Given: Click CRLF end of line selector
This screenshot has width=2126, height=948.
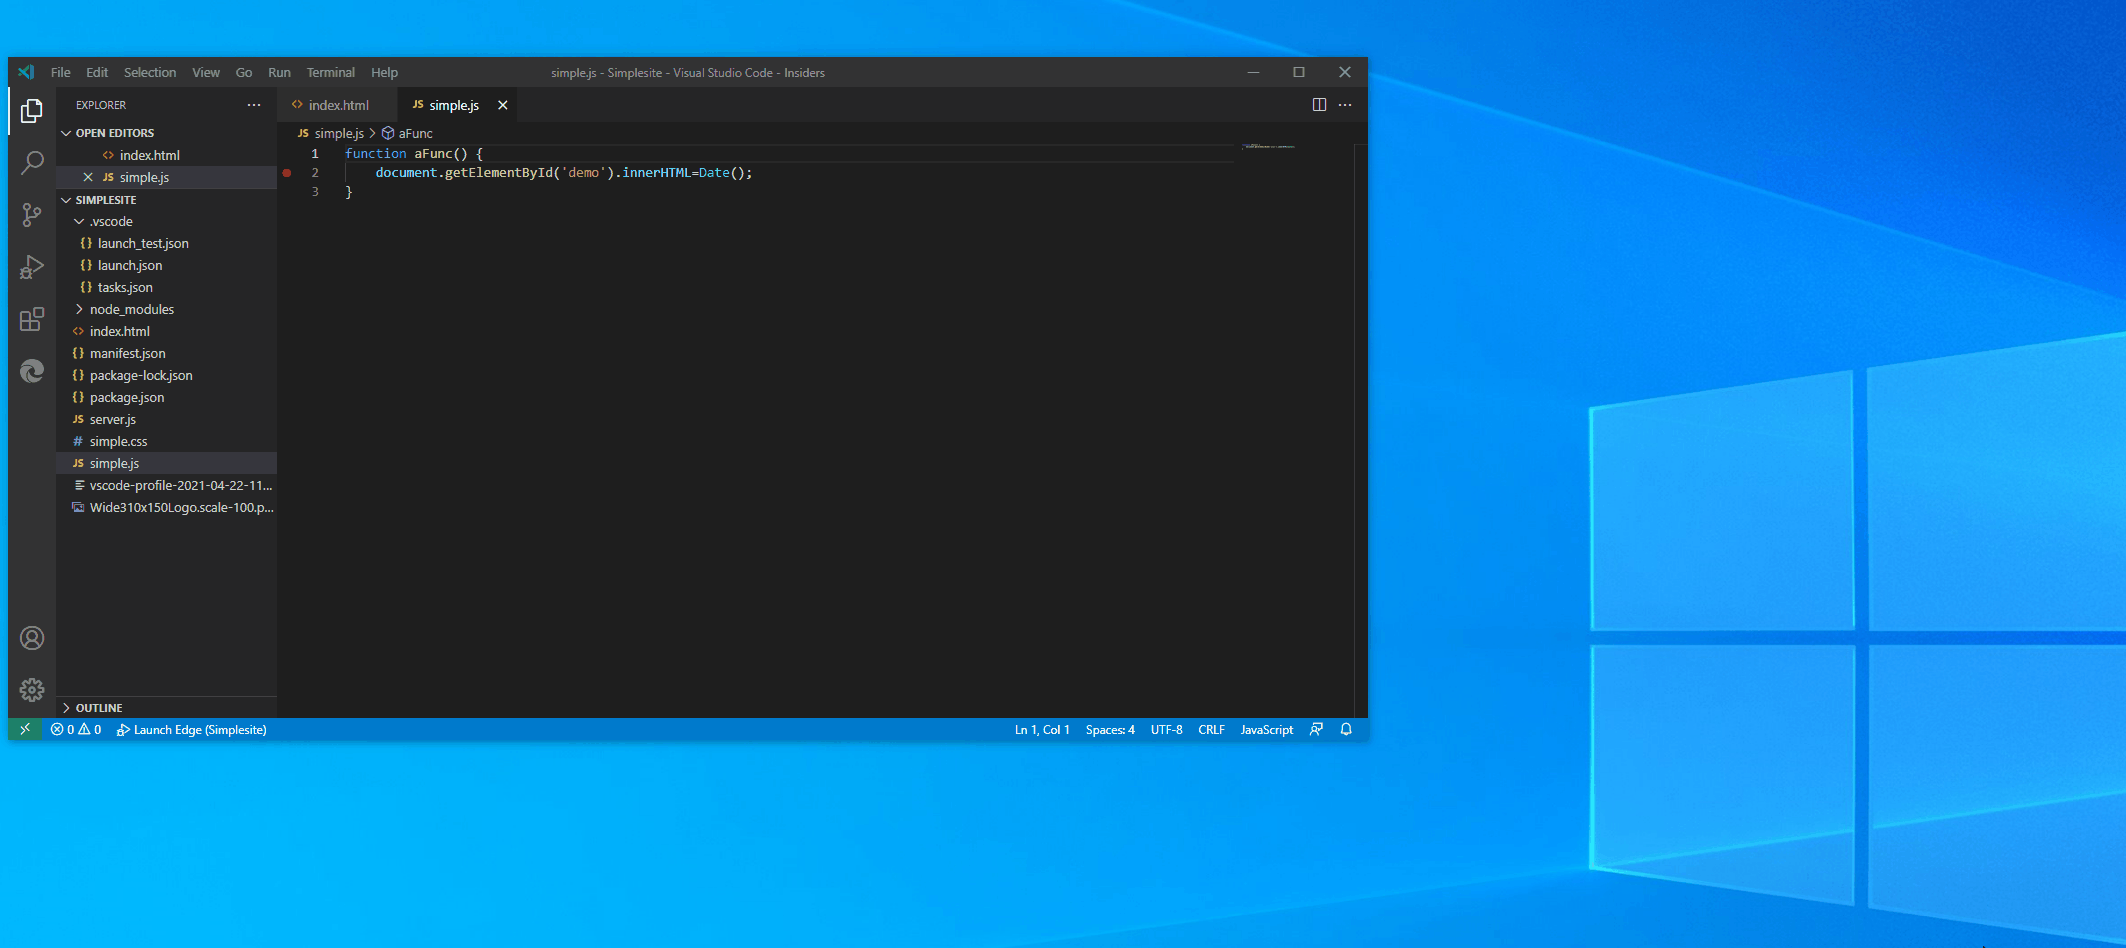Looking at the screenshot, I should tap(1211, 730).
